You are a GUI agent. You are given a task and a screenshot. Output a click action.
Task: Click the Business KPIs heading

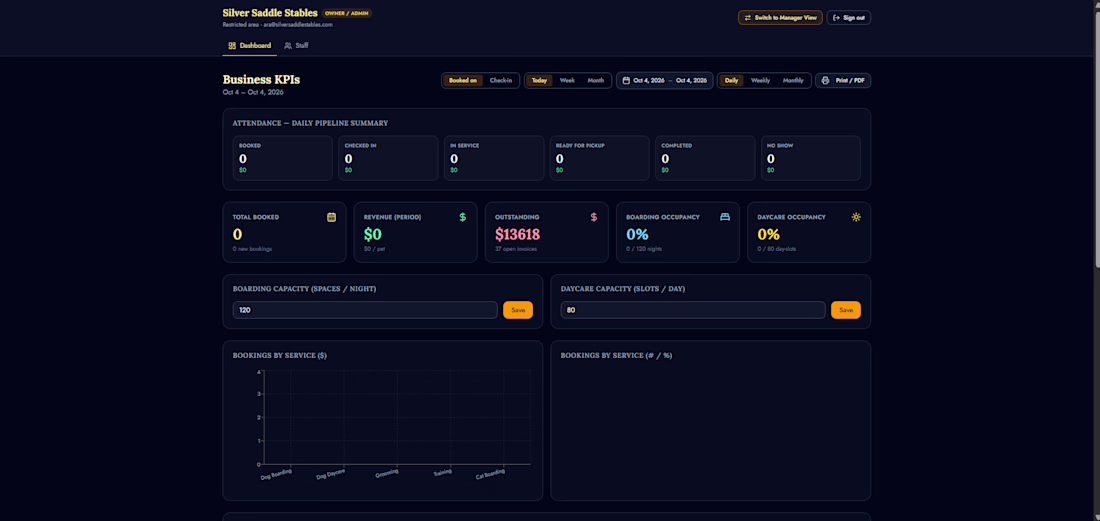tap(261, 80)
